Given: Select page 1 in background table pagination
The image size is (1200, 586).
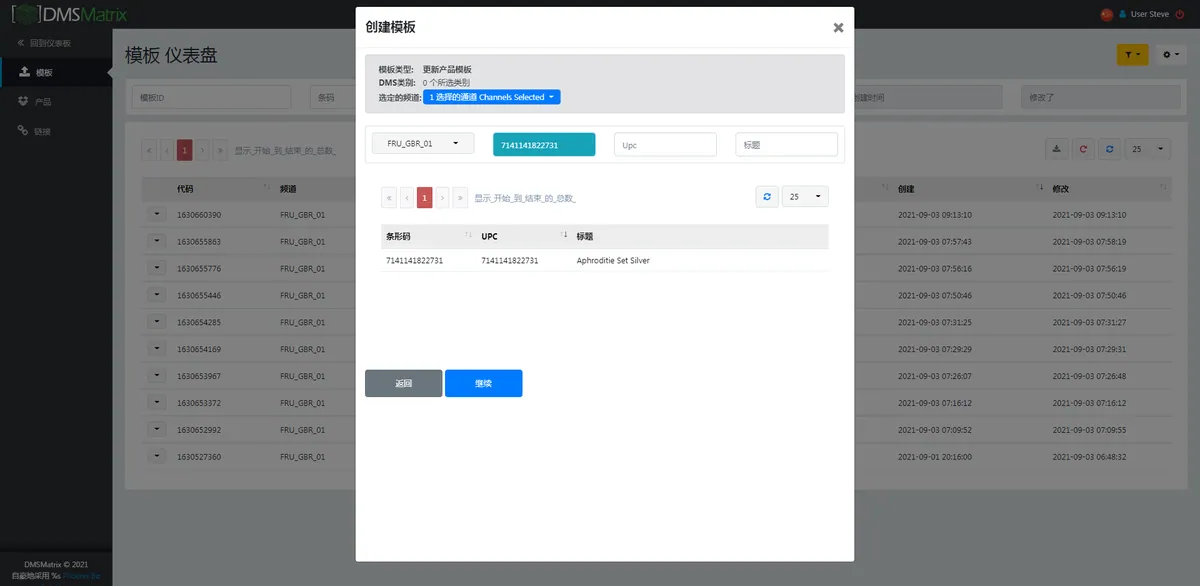Looking at the screenshot, I should tap(184, 150).
